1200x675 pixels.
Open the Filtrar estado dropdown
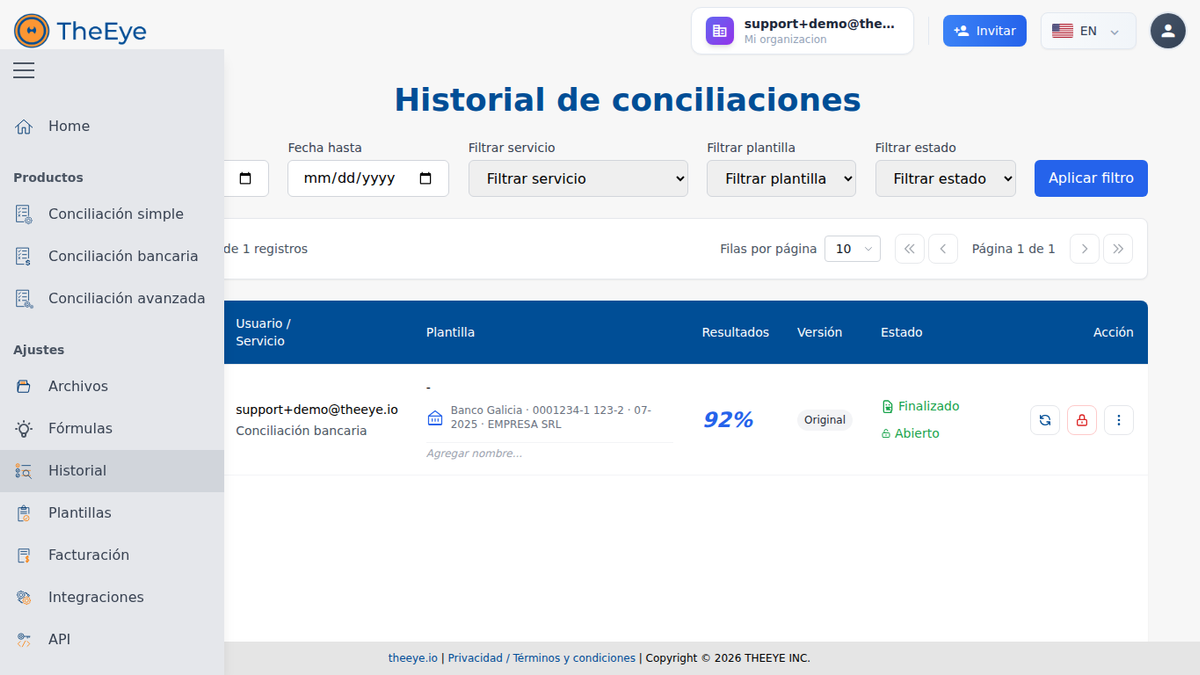pyautogui.click(x=945, y=179)
